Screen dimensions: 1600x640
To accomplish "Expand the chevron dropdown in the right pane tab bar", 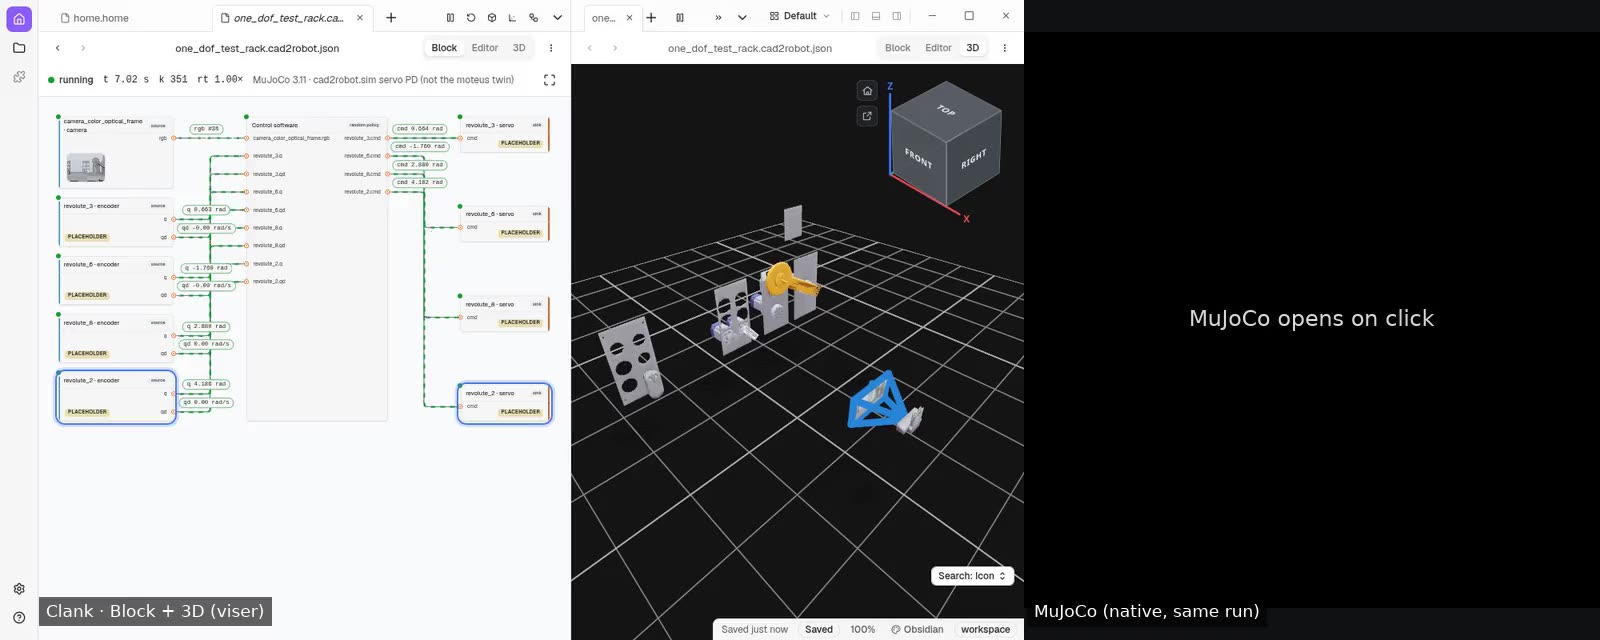I will 742,18.
